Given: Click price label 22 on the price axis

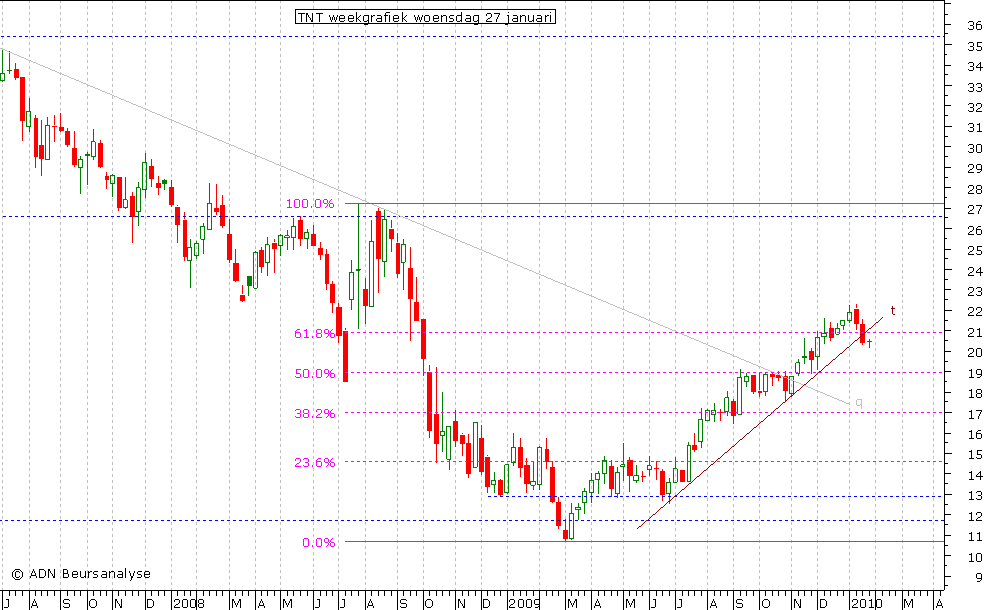Looking at the screenshot, I should 975,312.
